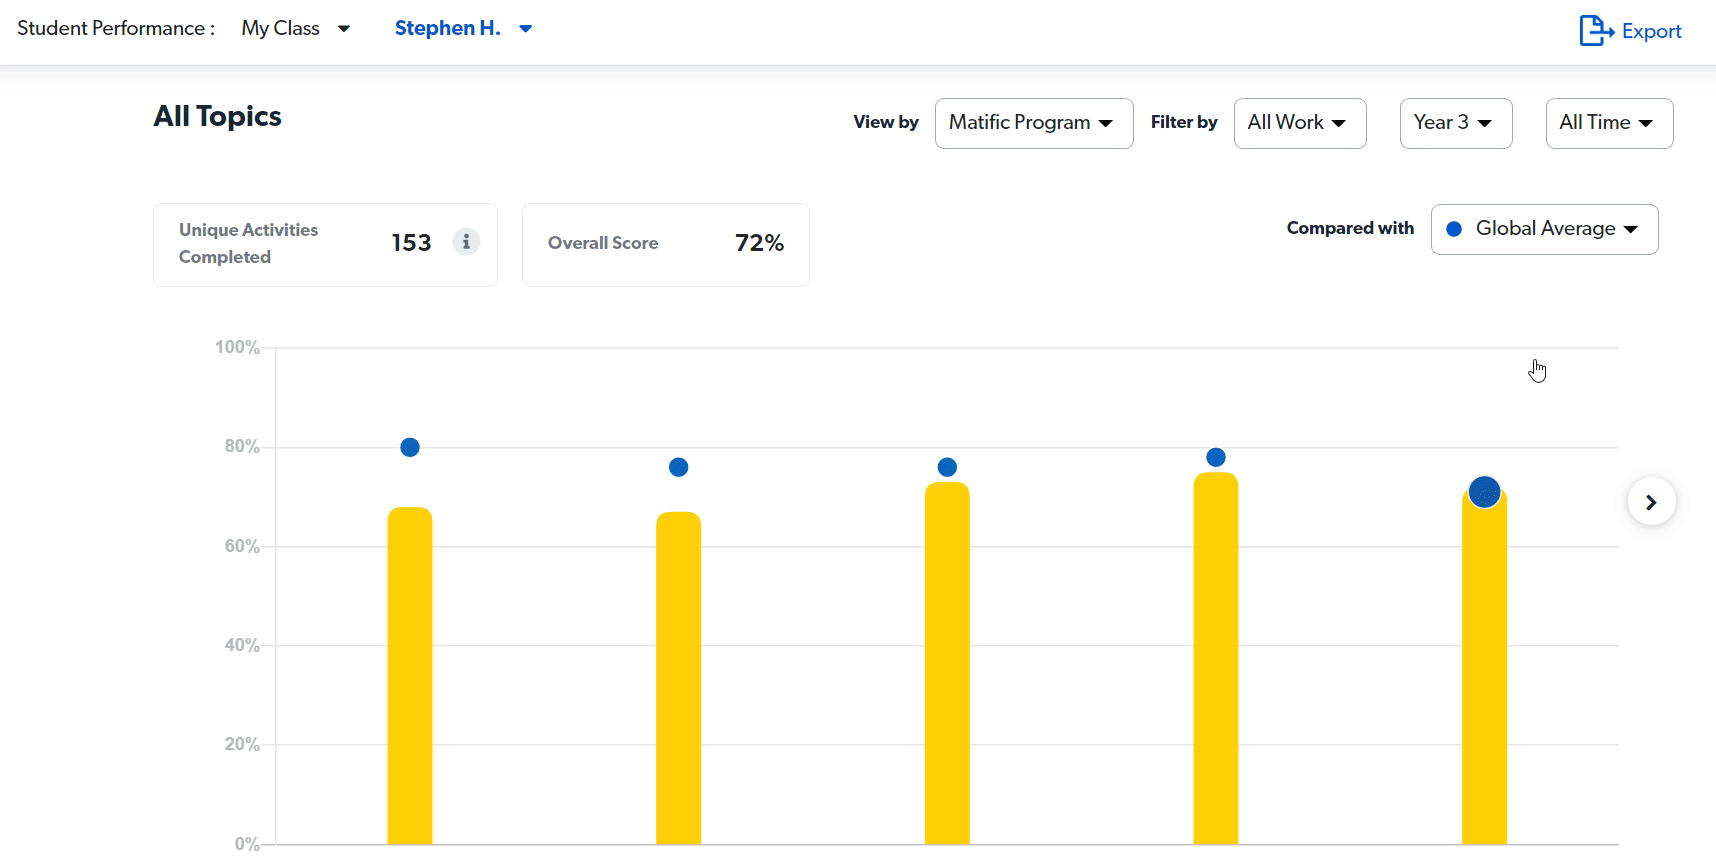Click the Export icon button
1716x861 pixels.
[1630, 31]
